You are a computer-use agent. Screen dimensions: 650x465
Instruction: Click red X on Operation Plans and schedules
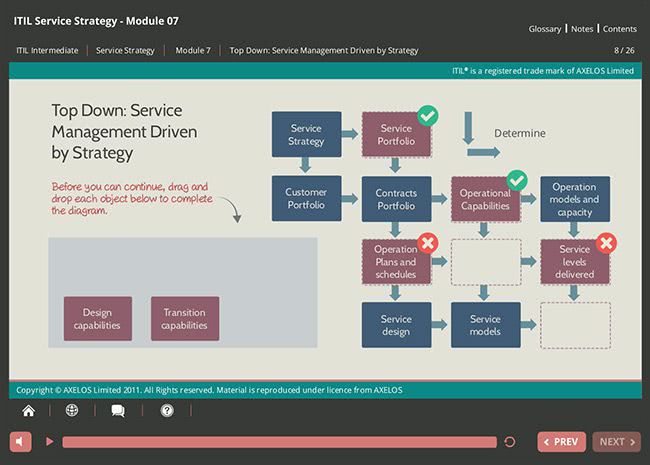[428, 243]
